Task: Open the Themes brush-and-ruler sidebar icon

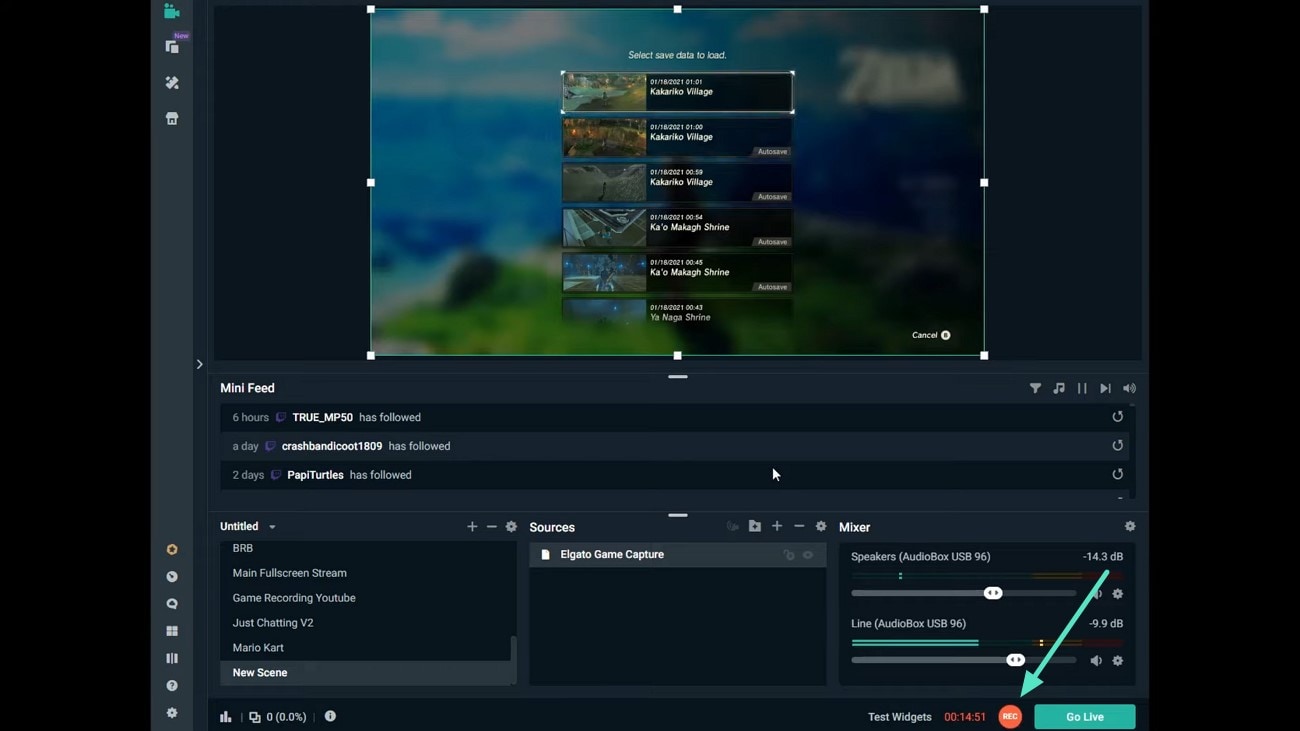Action: (172, 83)
